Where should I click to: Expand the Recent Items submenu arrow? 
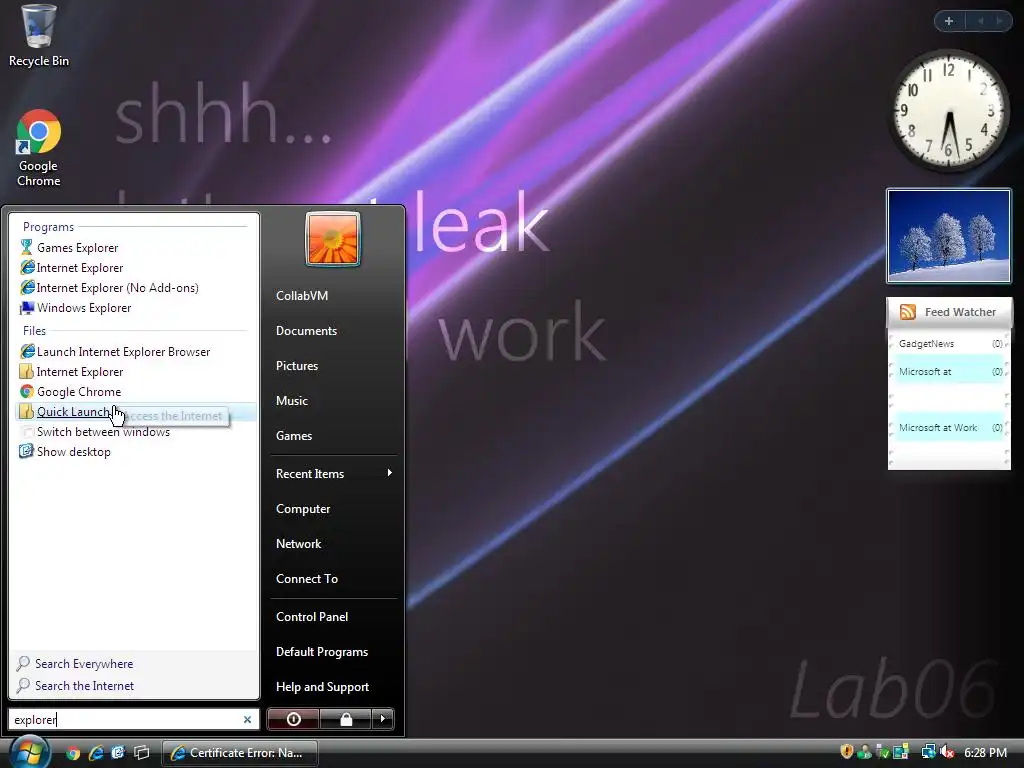(x=389, y=473)
